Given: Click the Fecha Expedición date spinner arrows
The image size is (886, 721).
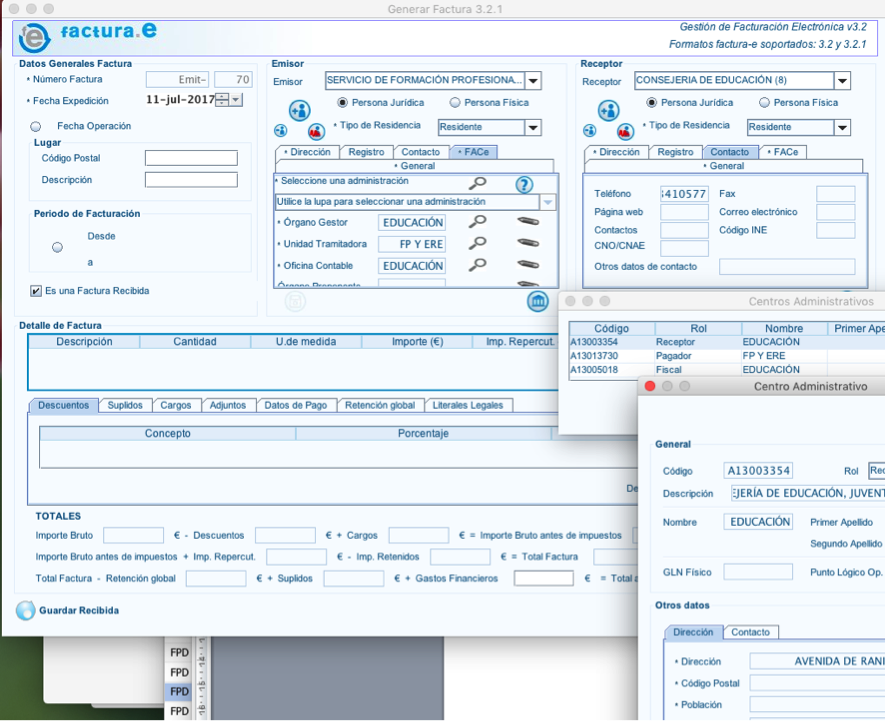Looking at the screenshot, I should tap(223, 100).
